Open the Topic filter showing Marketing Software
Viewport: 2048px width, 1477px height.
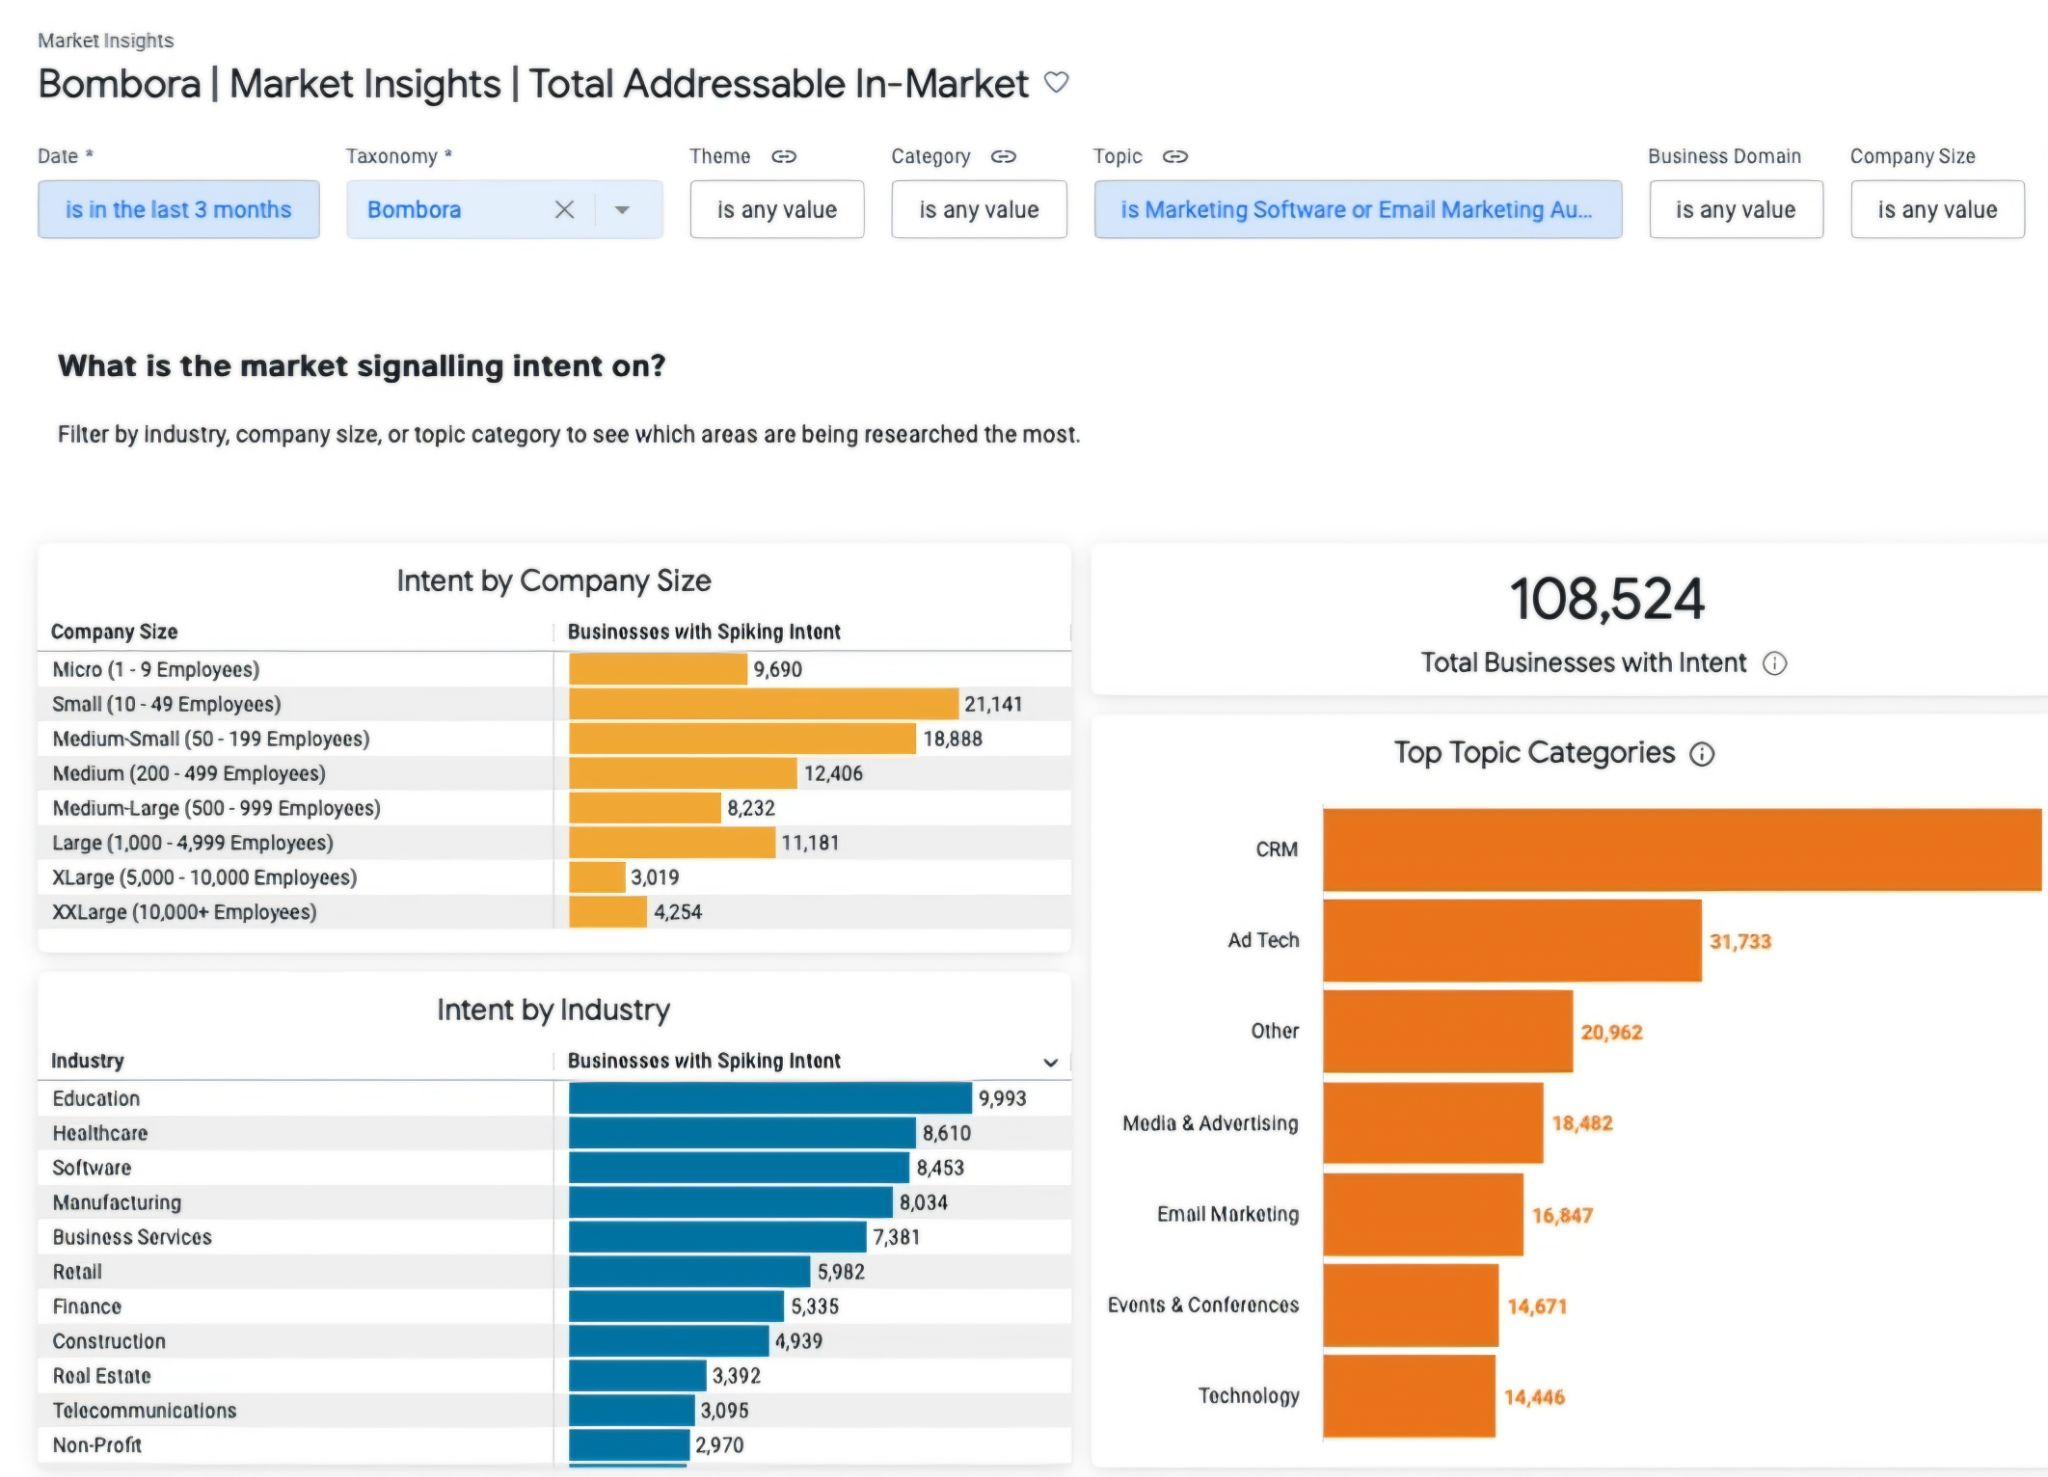pyautogui.click(x=1358, y=209)
